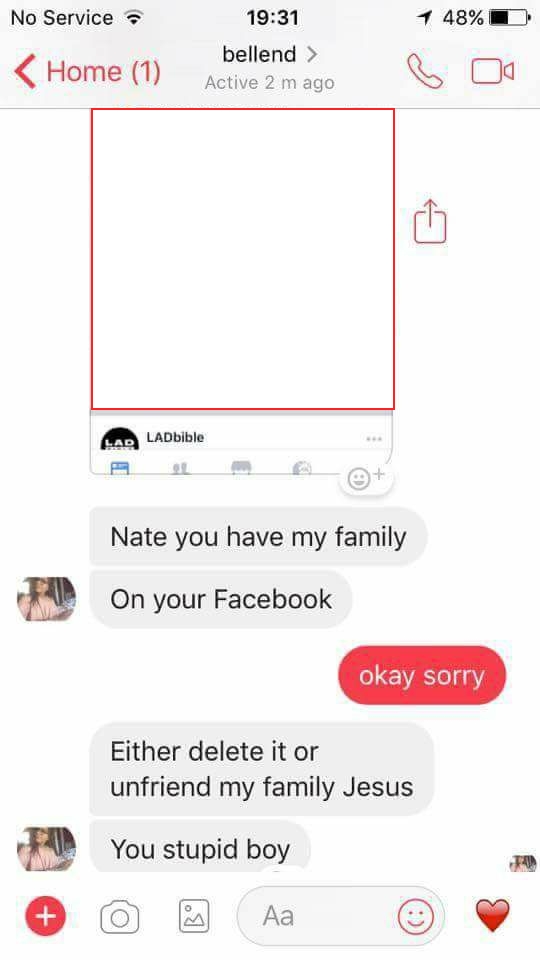
Task: Tap sender avatar next to 'On your Facebook'
Action: 47,599
